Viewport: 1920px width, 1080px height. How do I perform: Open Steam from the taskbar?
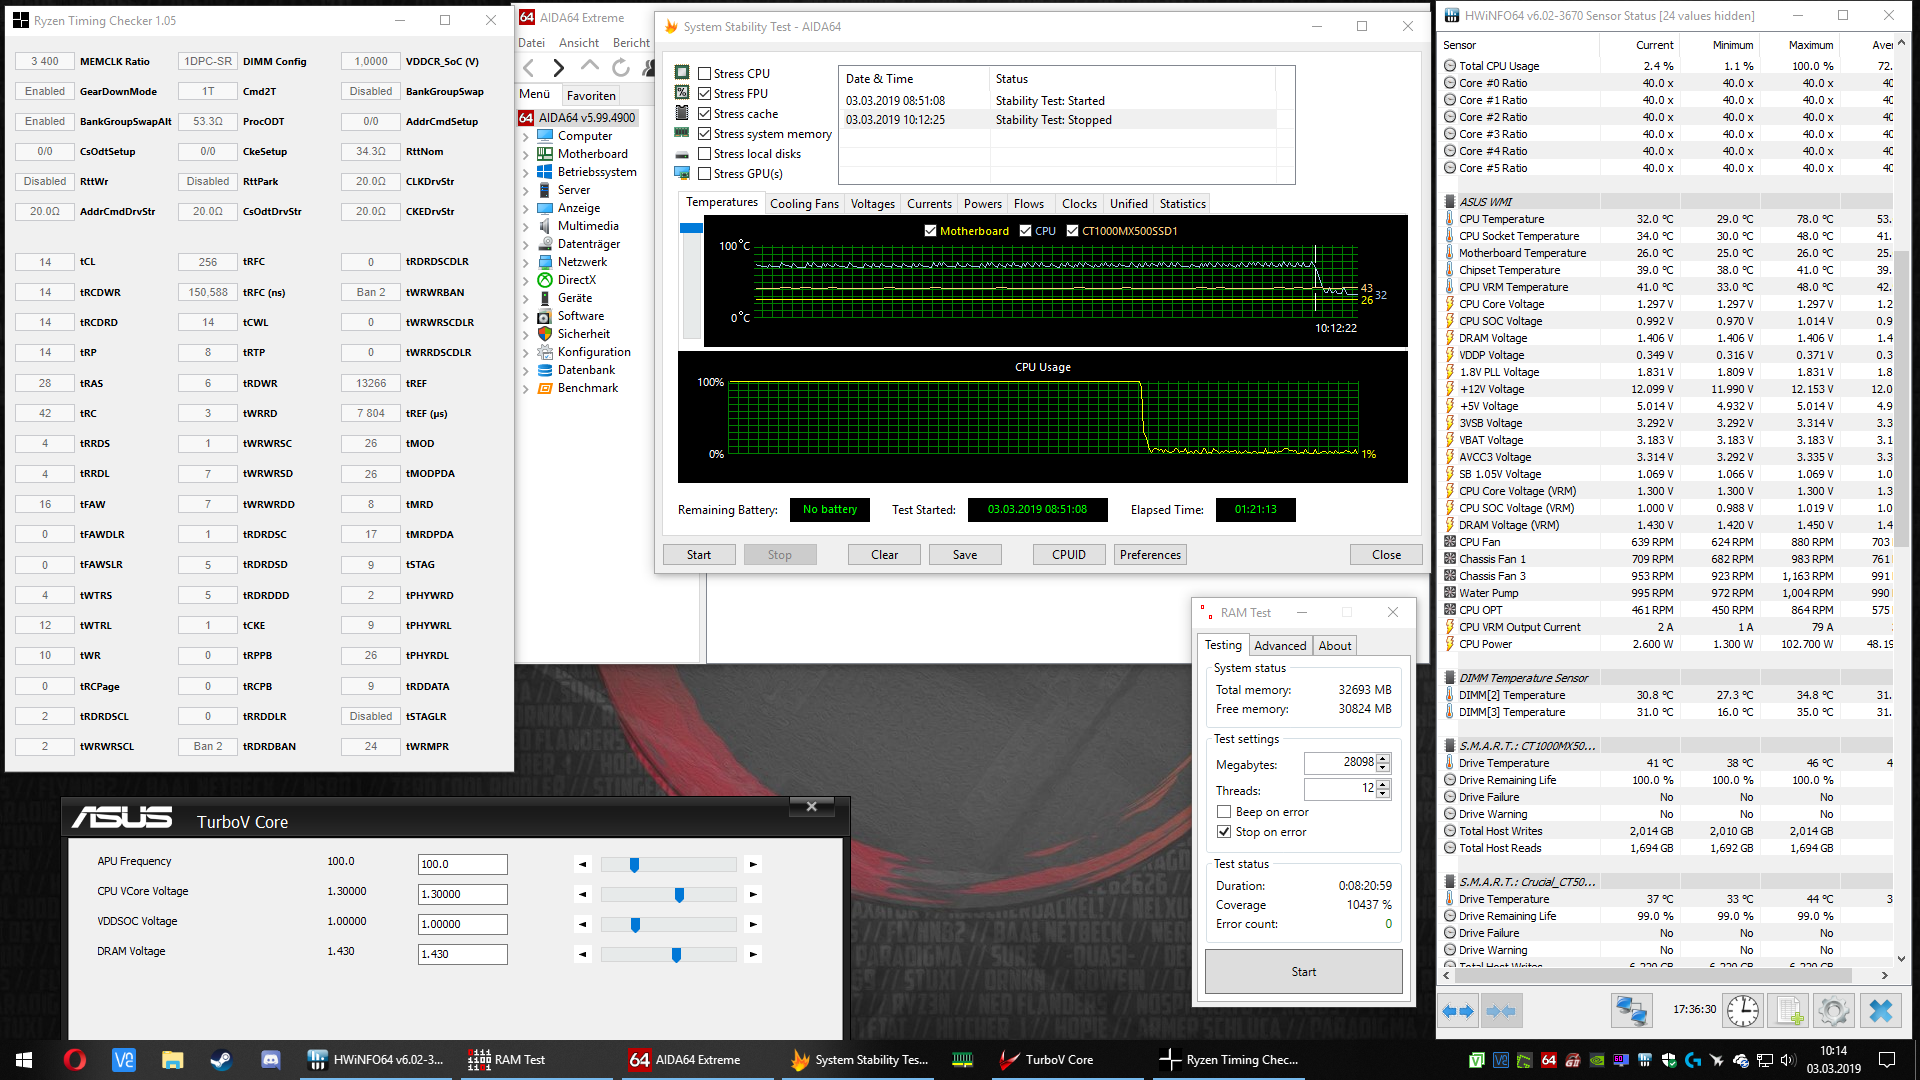[x=221, y=1060]
